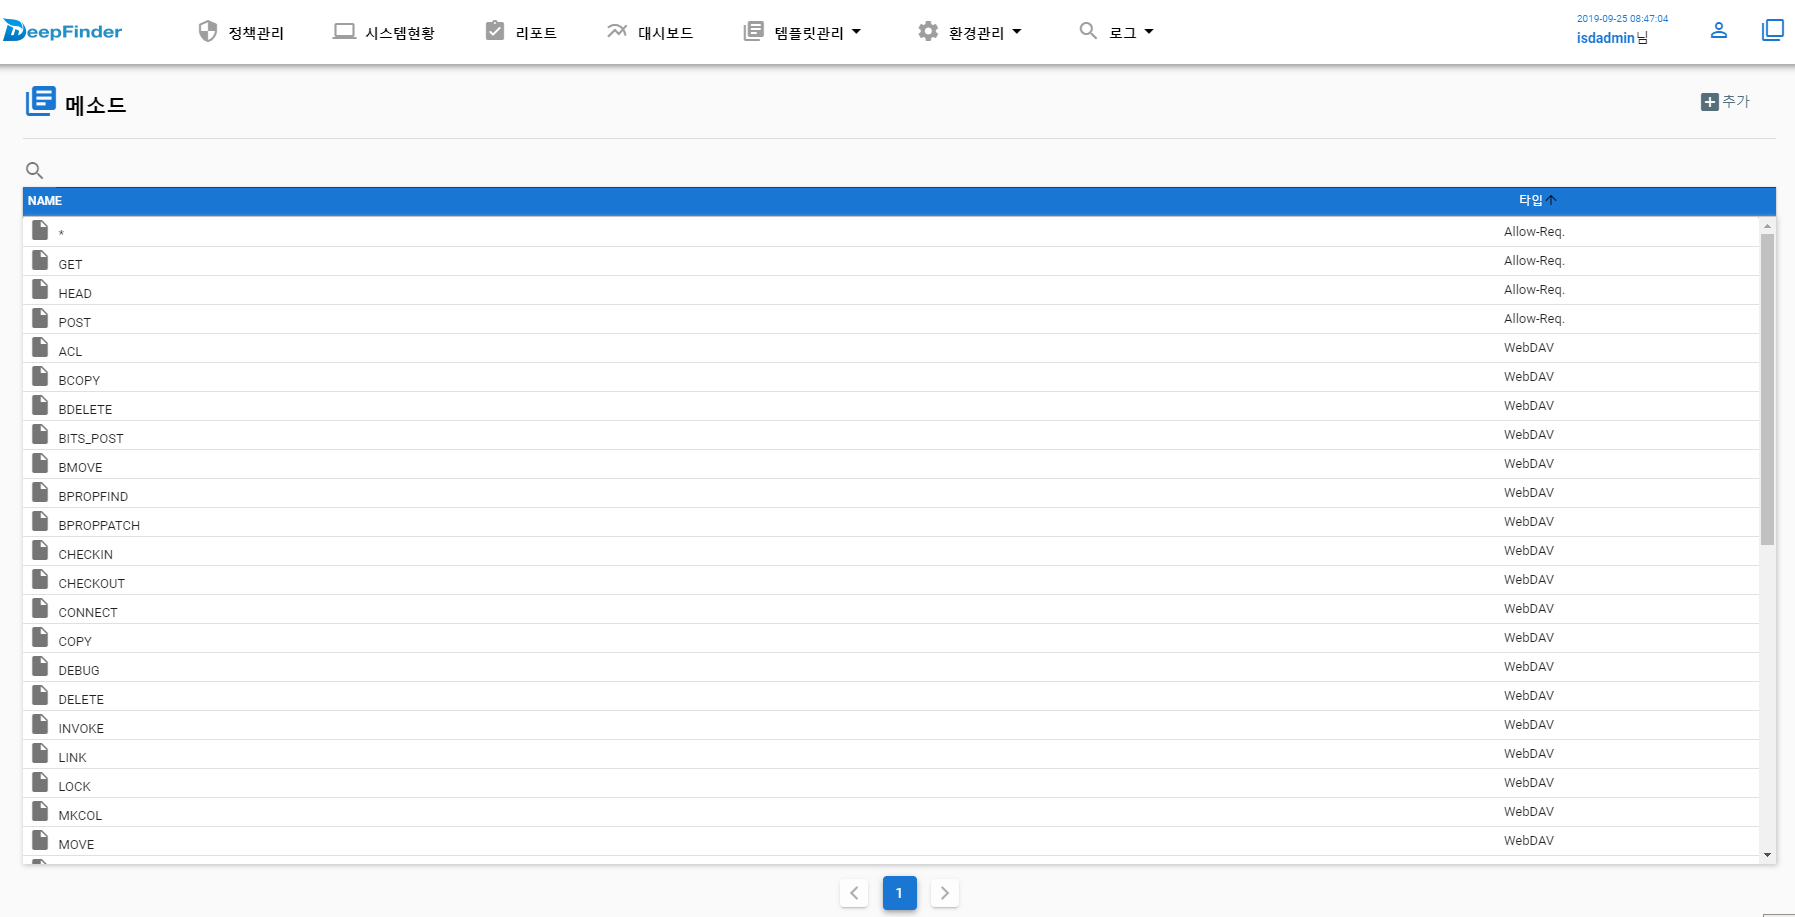Click the NAME column header

[45, 201]
